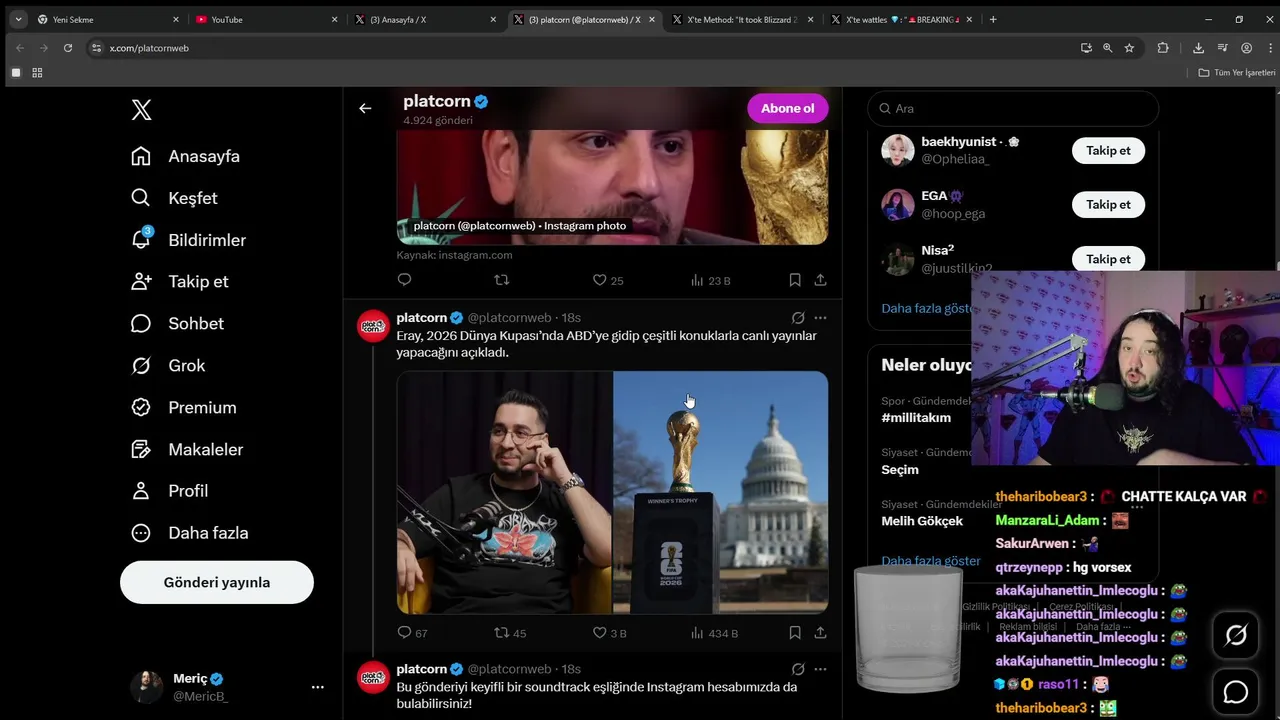Open Eray photo thumbnail in post

[x=504, y=492]
